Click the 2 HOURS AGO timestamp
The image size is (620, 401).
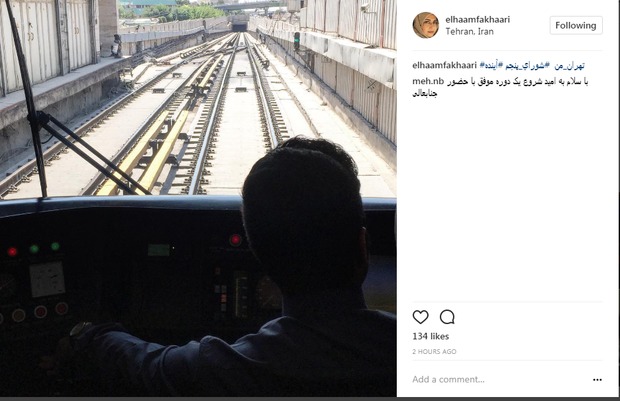pyautogui.click(x=434, y=352)
